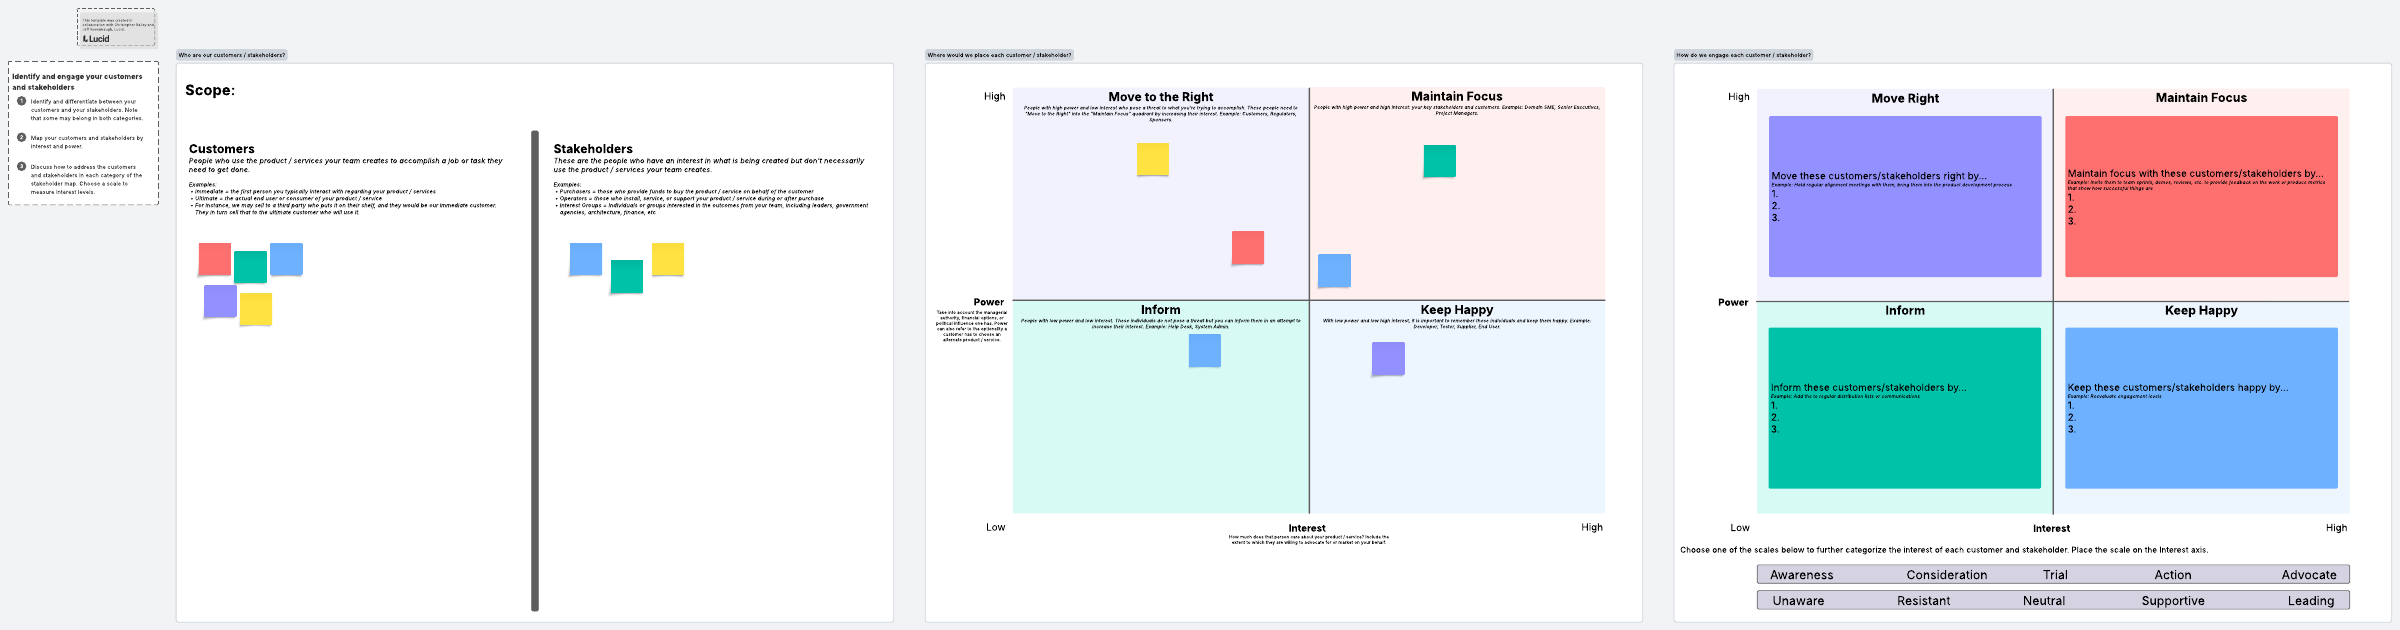Click the 'Advocate' label on the awareness scale

tap(2308, 575)
